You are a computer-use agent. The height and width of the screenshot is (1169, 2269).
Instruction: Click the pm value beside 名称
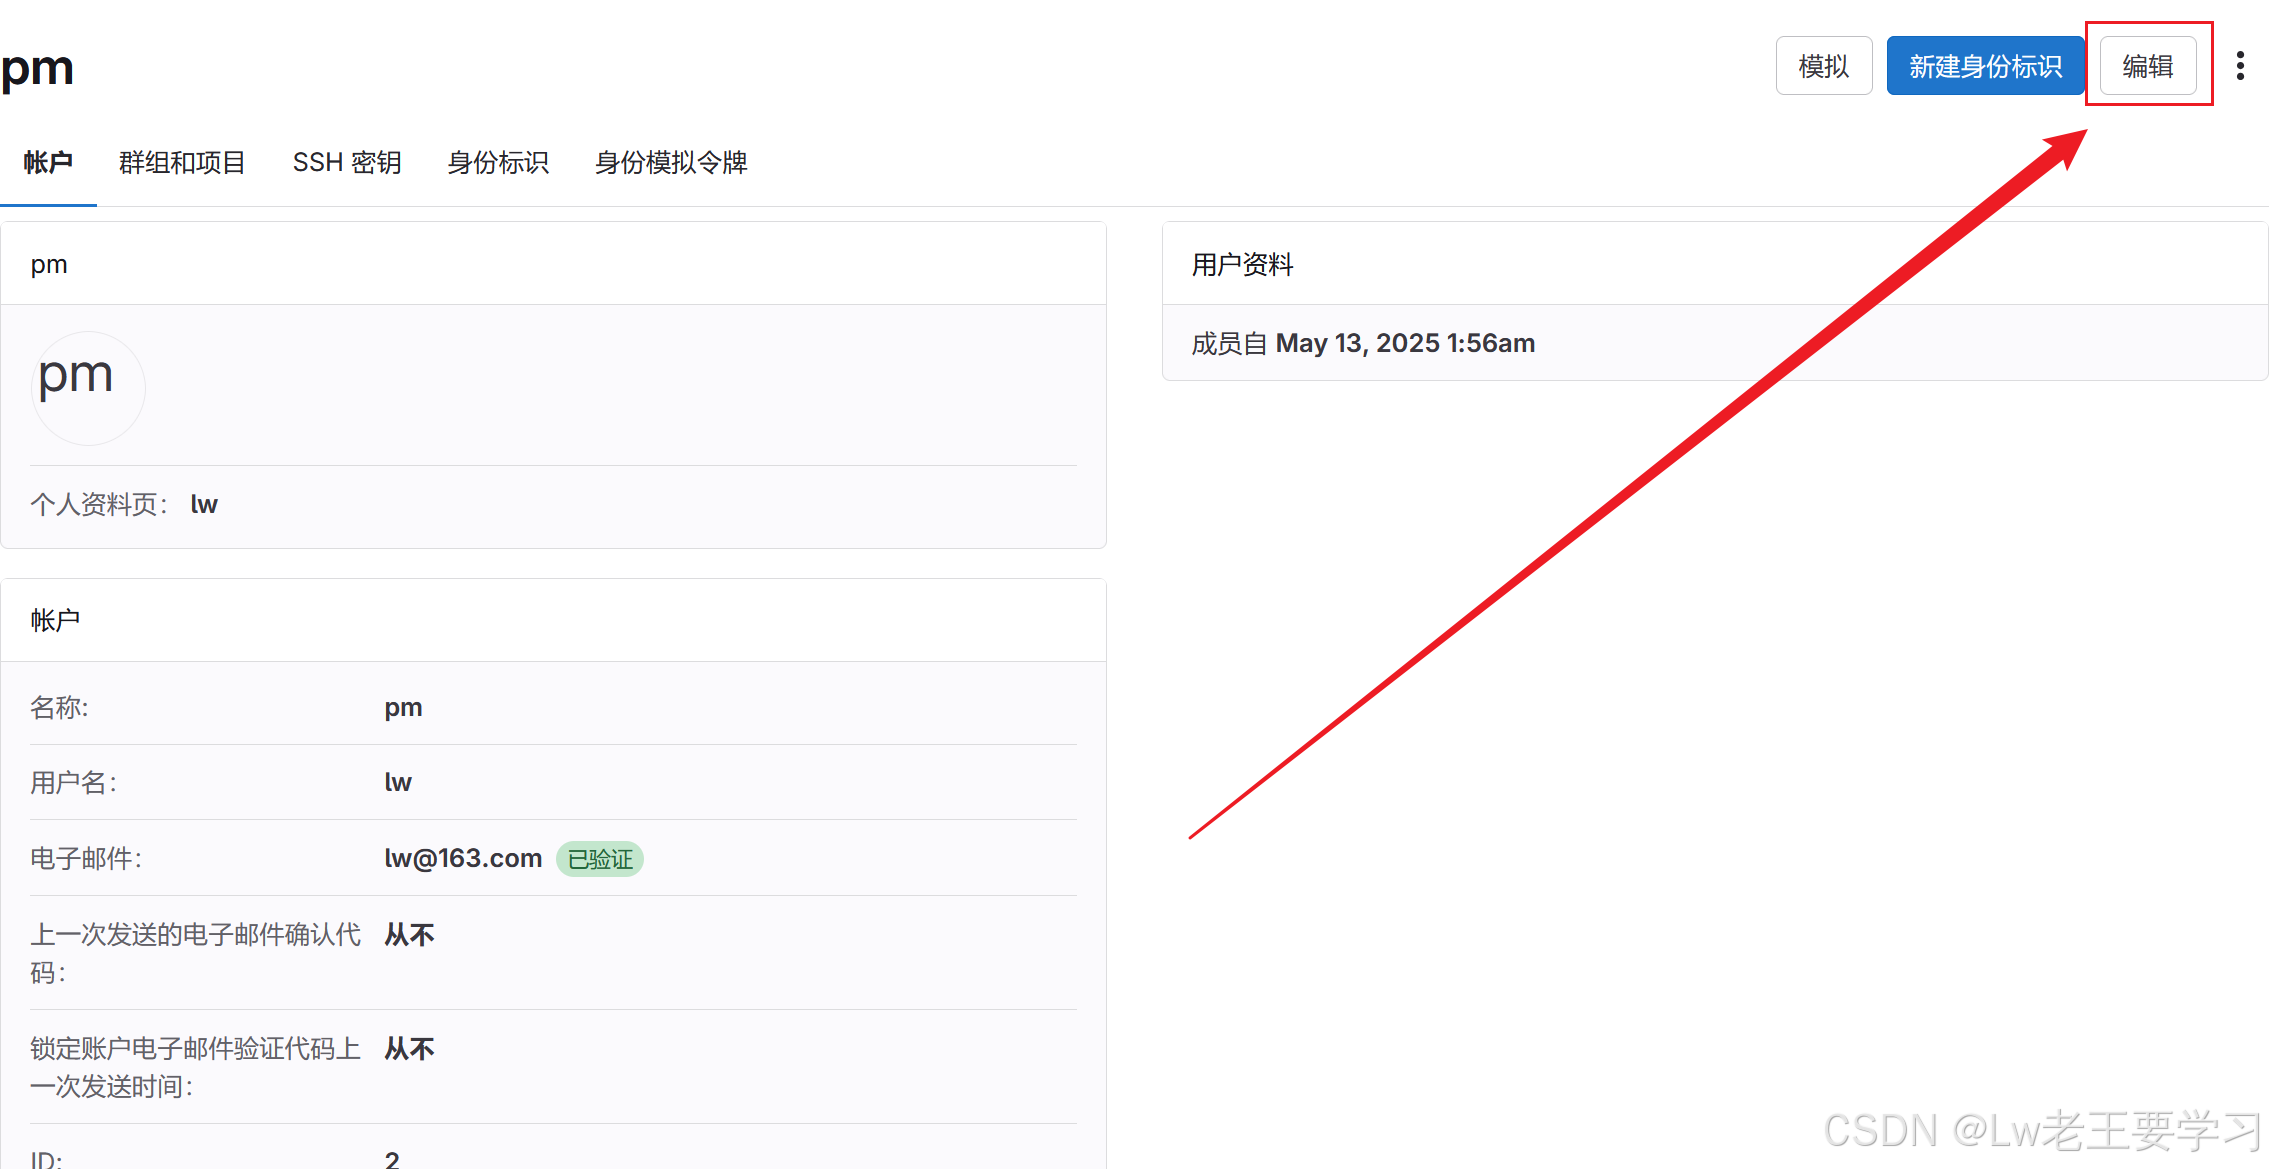point(403,707)
